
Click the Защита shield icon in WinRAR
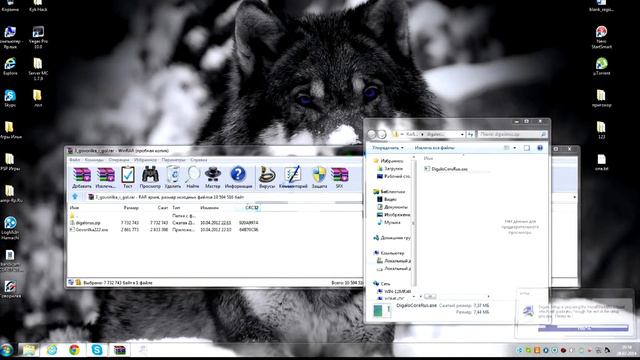(319, 178)
